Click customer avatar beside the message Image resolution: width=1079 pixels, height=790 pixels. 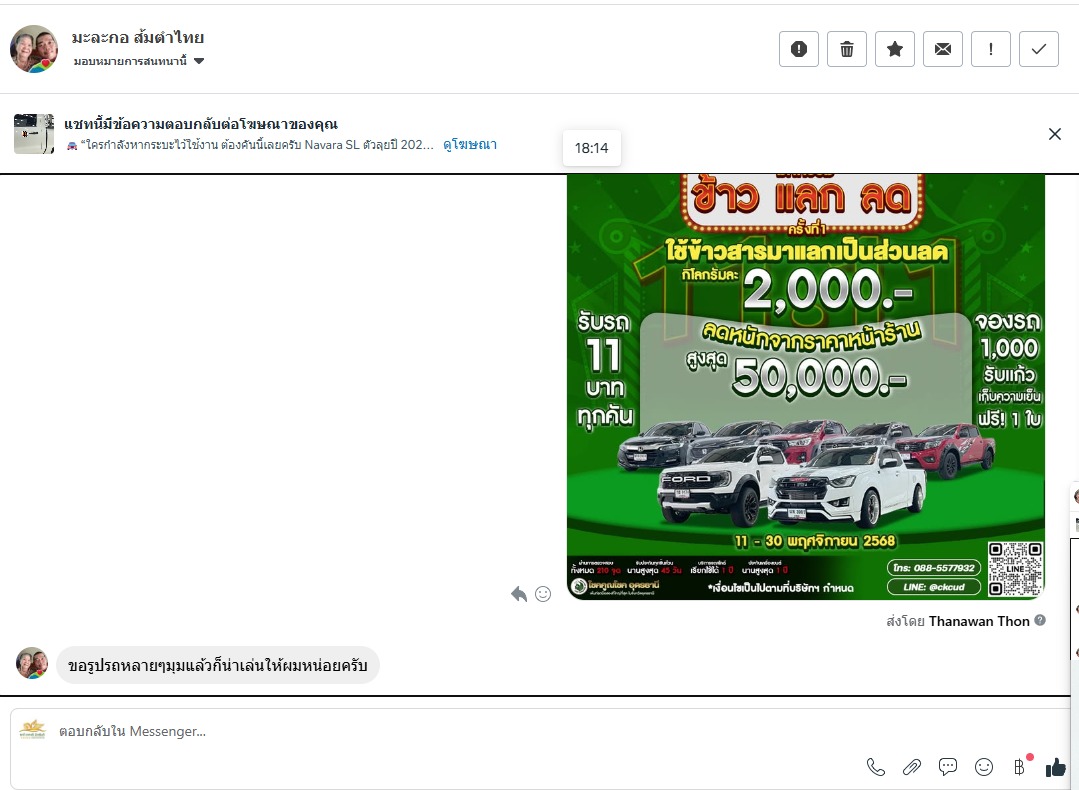[32, 663]
